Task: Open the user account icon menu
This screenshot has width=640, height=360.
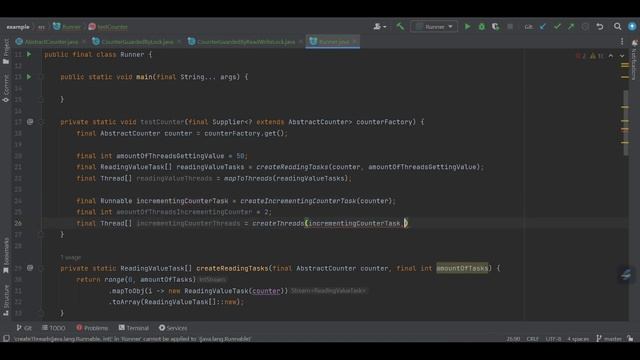Action: pyautogui.click(x=379, y=27)
